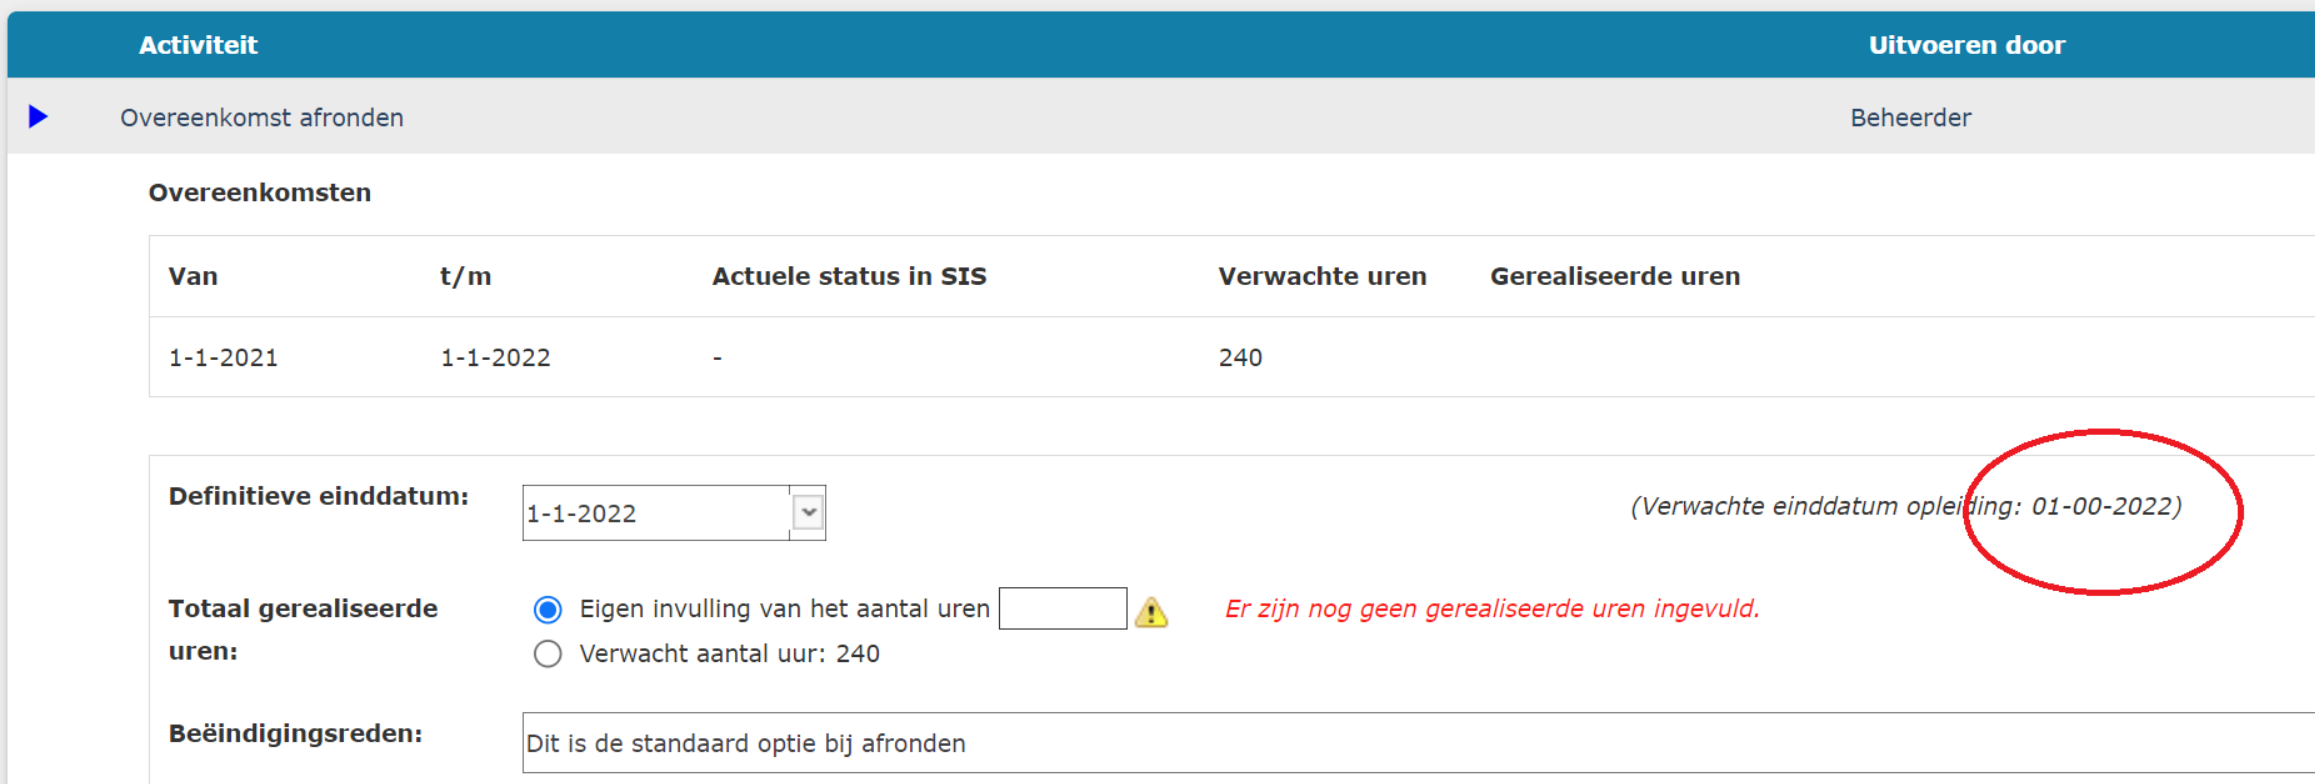Select 'Verwacht aantal uur: 240' radio button

click(548, 654)
